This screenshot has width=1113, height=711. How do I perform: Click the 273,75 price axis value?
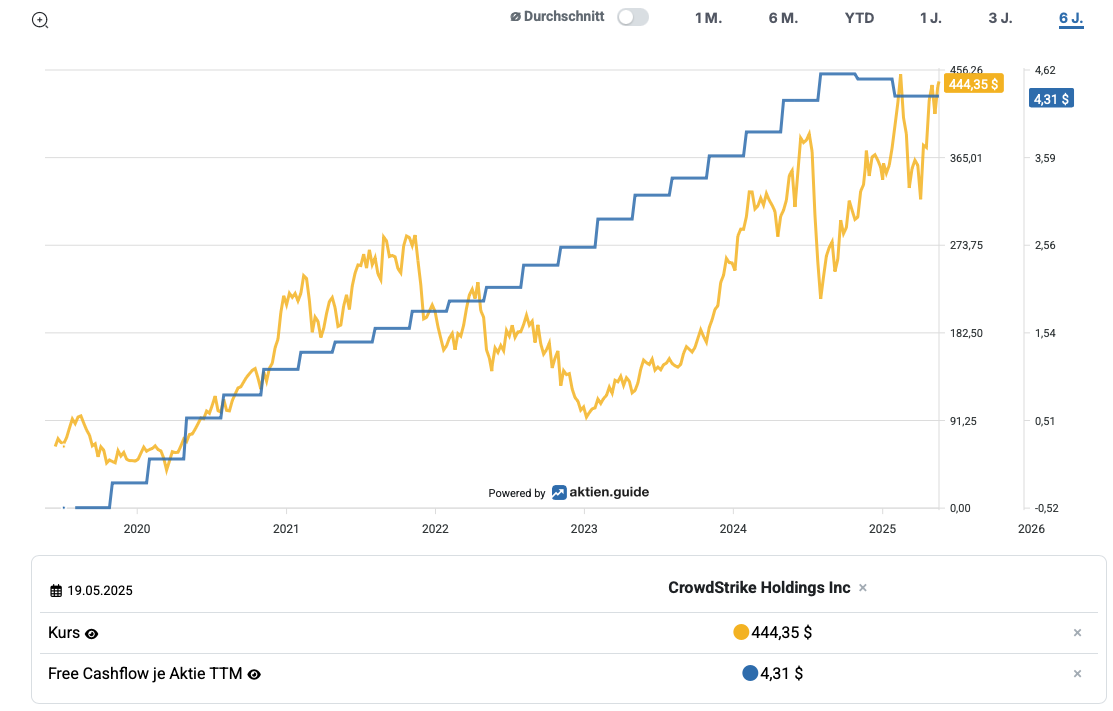tap(966, 246)
